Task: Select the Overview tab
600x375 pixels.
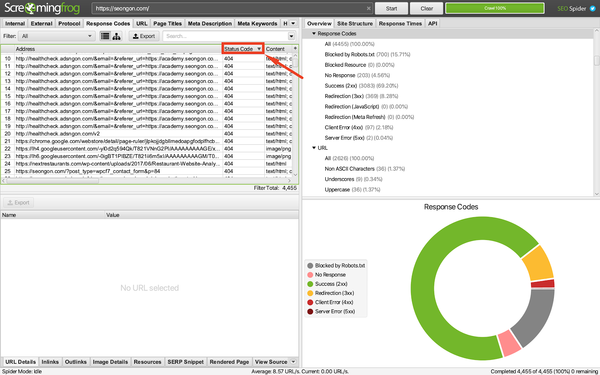Action: click(319, 23)
